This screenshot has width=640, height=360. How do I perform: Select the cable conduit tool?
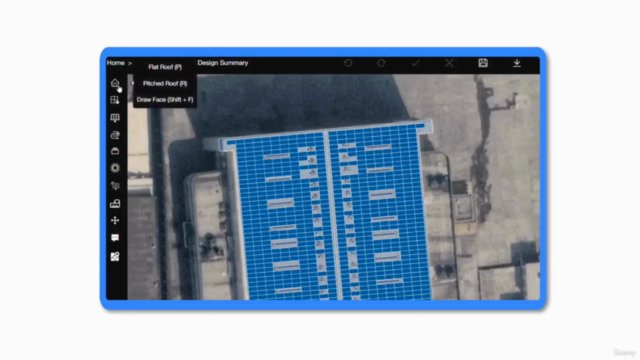coord(115,135)
